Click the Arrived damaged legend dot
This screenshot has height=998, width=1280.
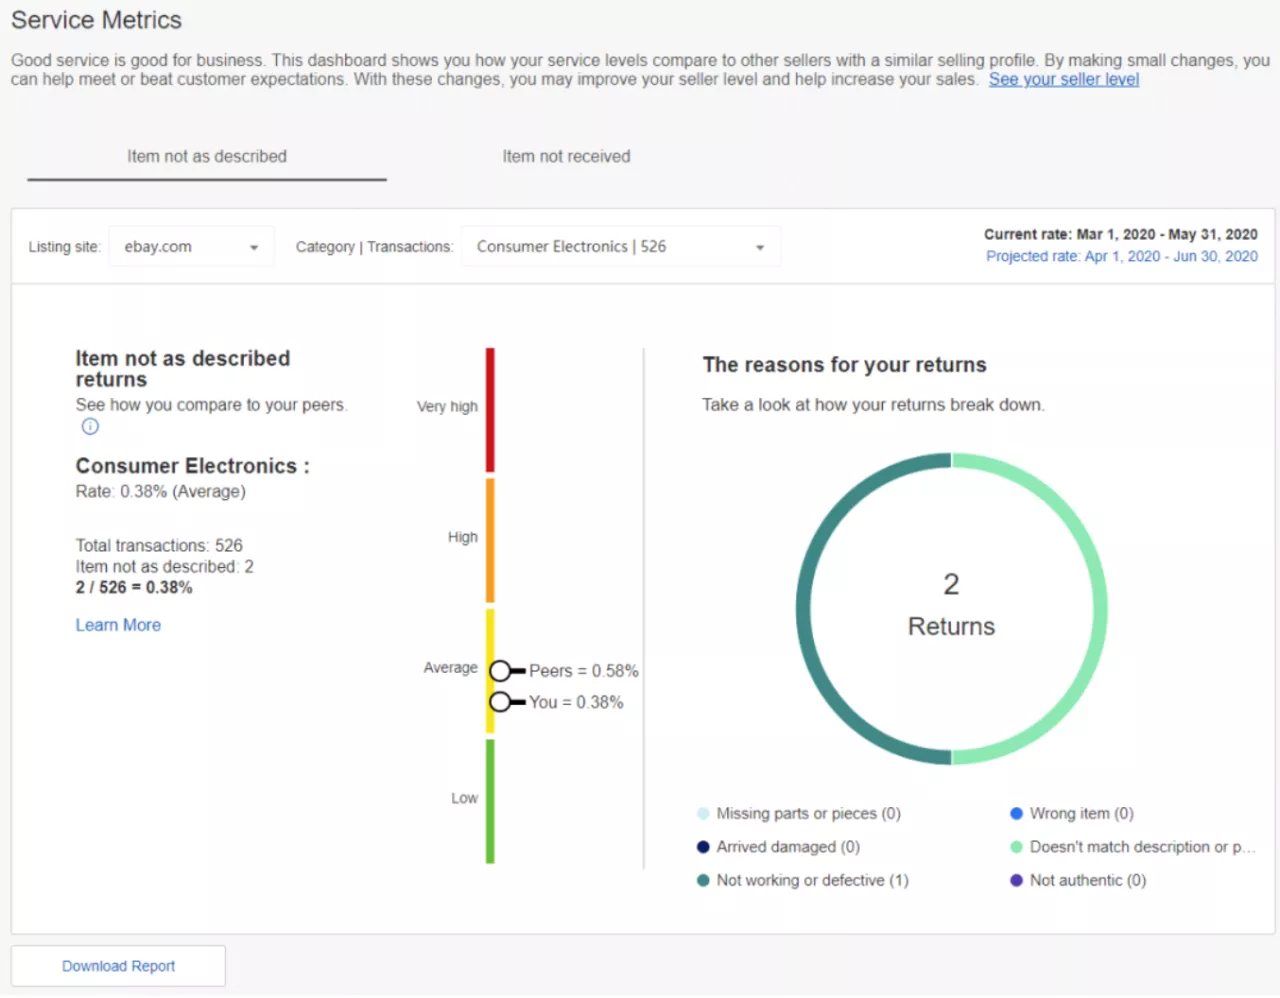pyautogui.click(x=703, y=847)
